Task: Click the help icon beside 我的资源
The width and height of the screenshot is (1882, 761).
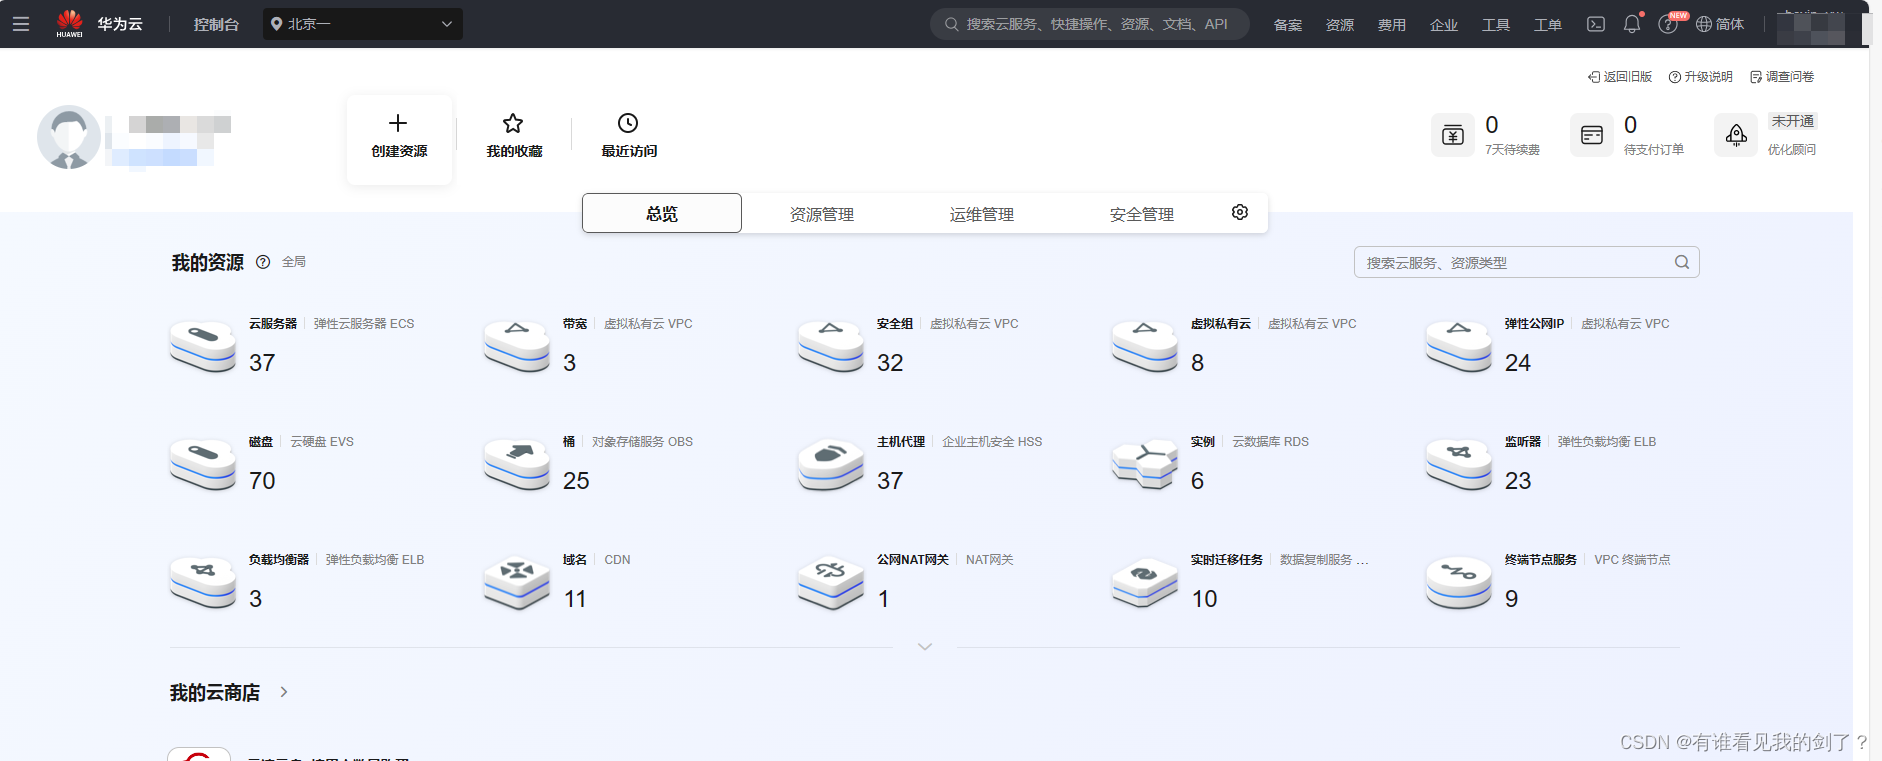Action: (x=263, y=262)
